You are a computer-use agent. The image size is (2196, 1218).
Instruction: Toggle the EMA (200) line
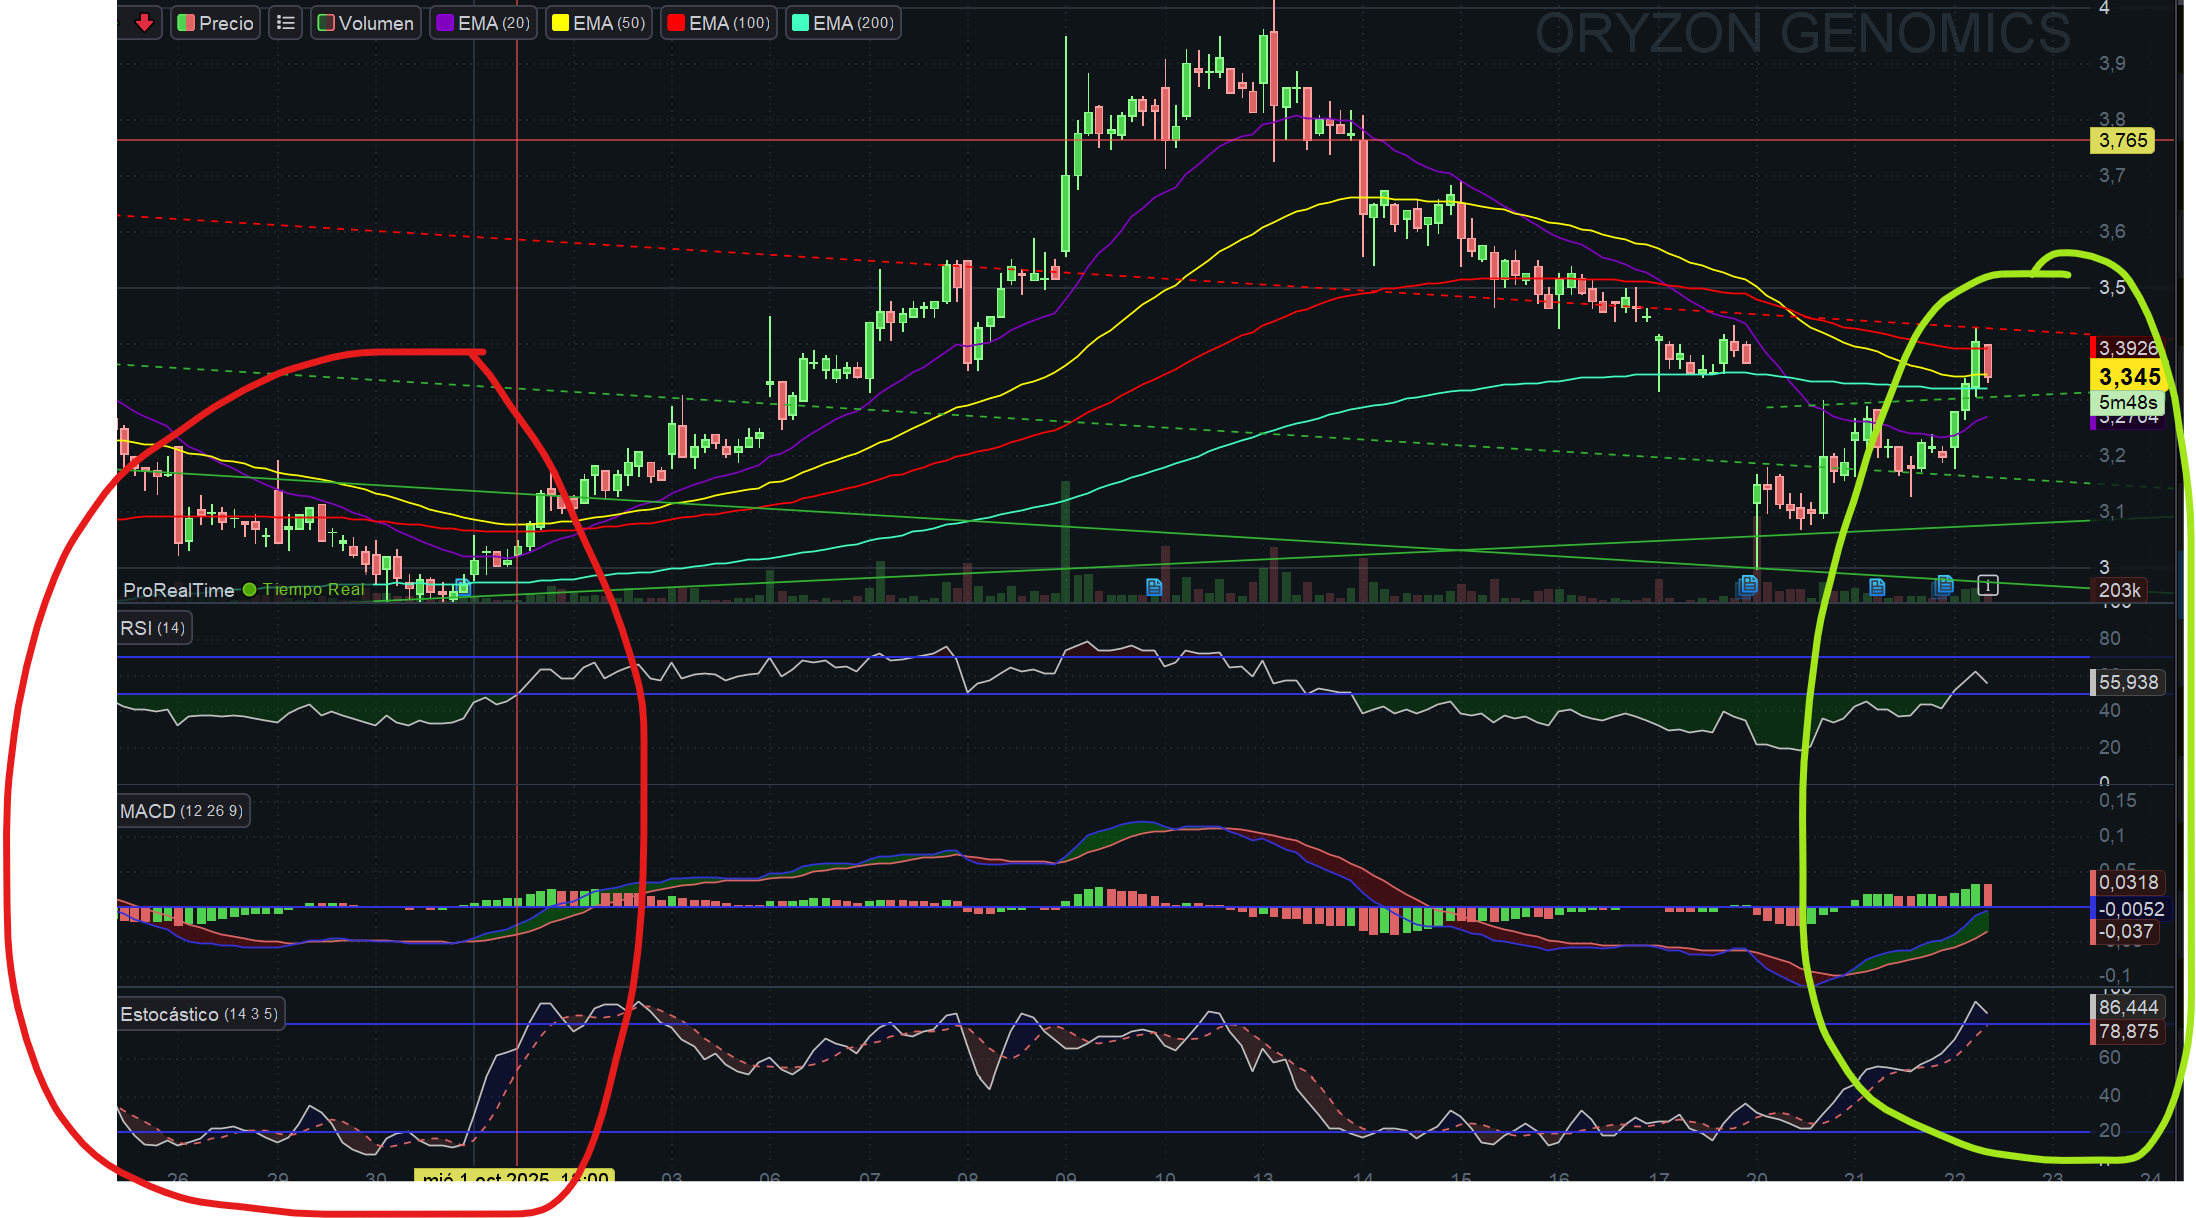(x=843, y=23)
